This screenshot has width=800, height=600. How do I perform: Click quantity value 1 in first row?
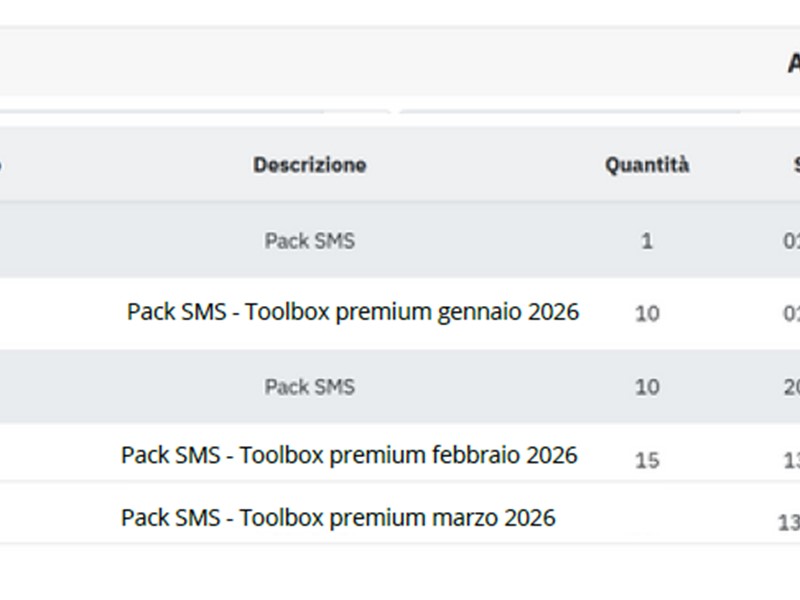(x=646, y=241)
